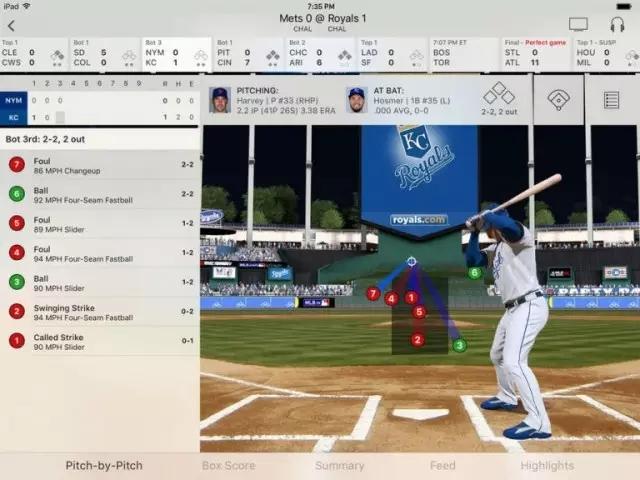Screen dimensions: 640x480
Task: Switch to the Box Score tab
Action: (228, 466)
